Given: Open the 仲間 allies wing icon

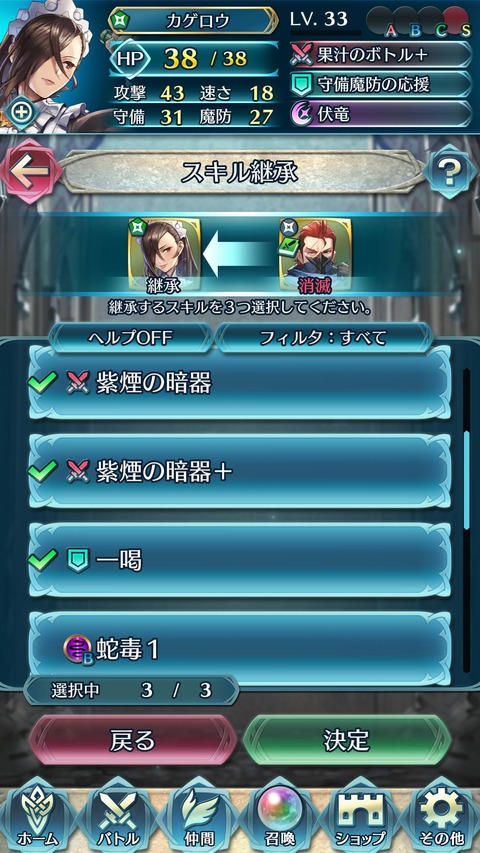Looking at the screenshot, I should [199, 817].
